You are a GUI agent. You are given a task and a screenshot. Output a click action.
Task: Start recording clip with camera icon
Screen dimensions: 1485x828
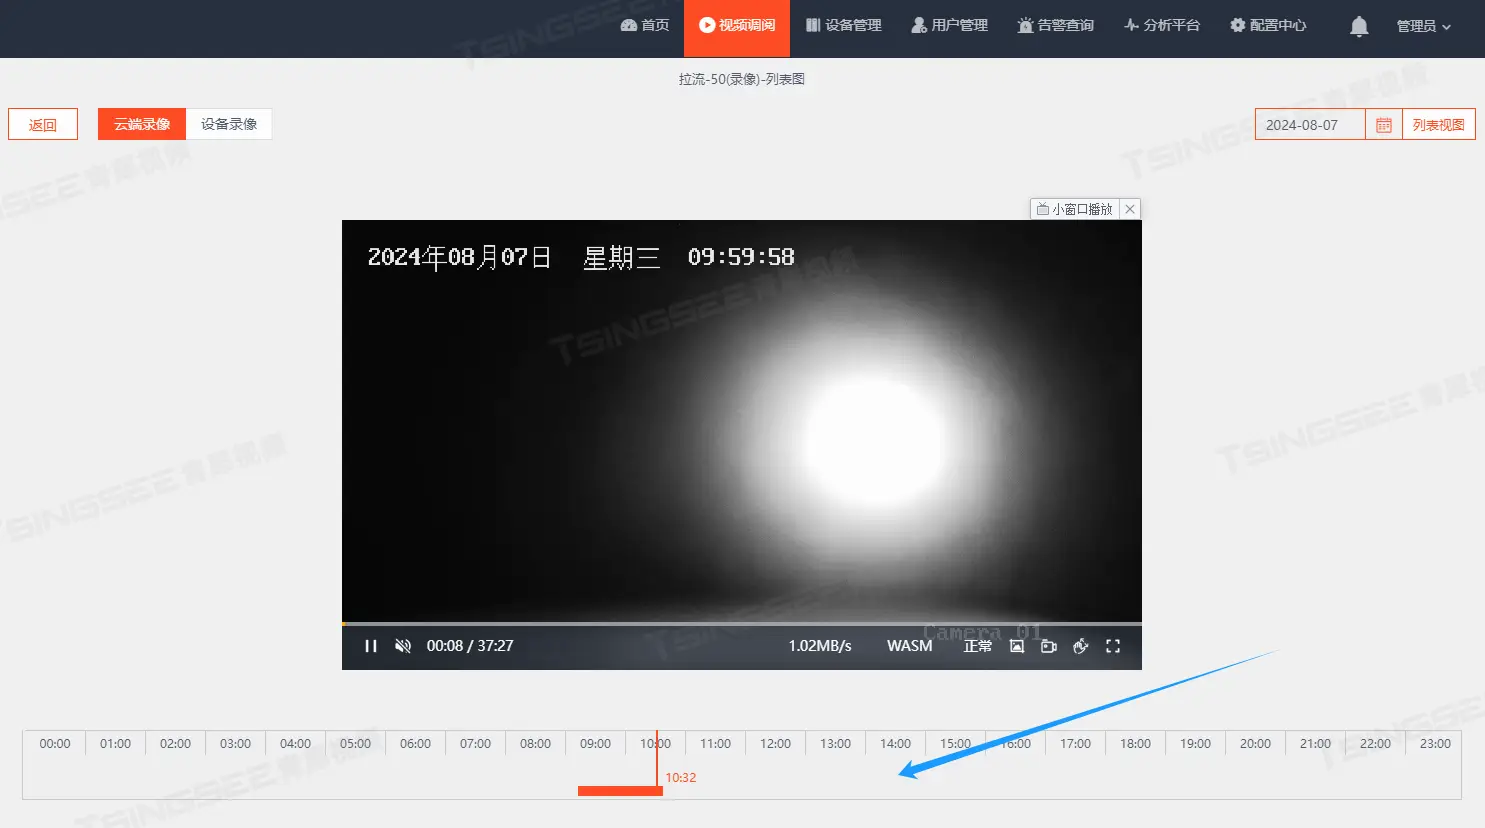(x=1049, y=646)
